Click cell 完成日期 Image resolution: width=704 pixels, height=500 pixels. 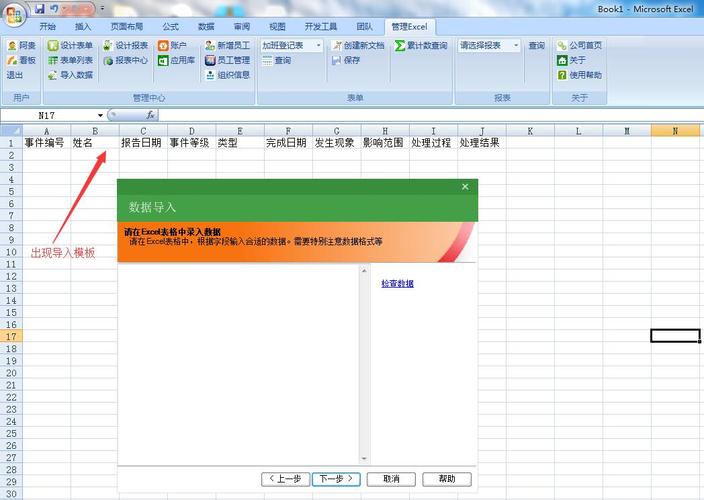pyautogui.click(x=288, y=143)
